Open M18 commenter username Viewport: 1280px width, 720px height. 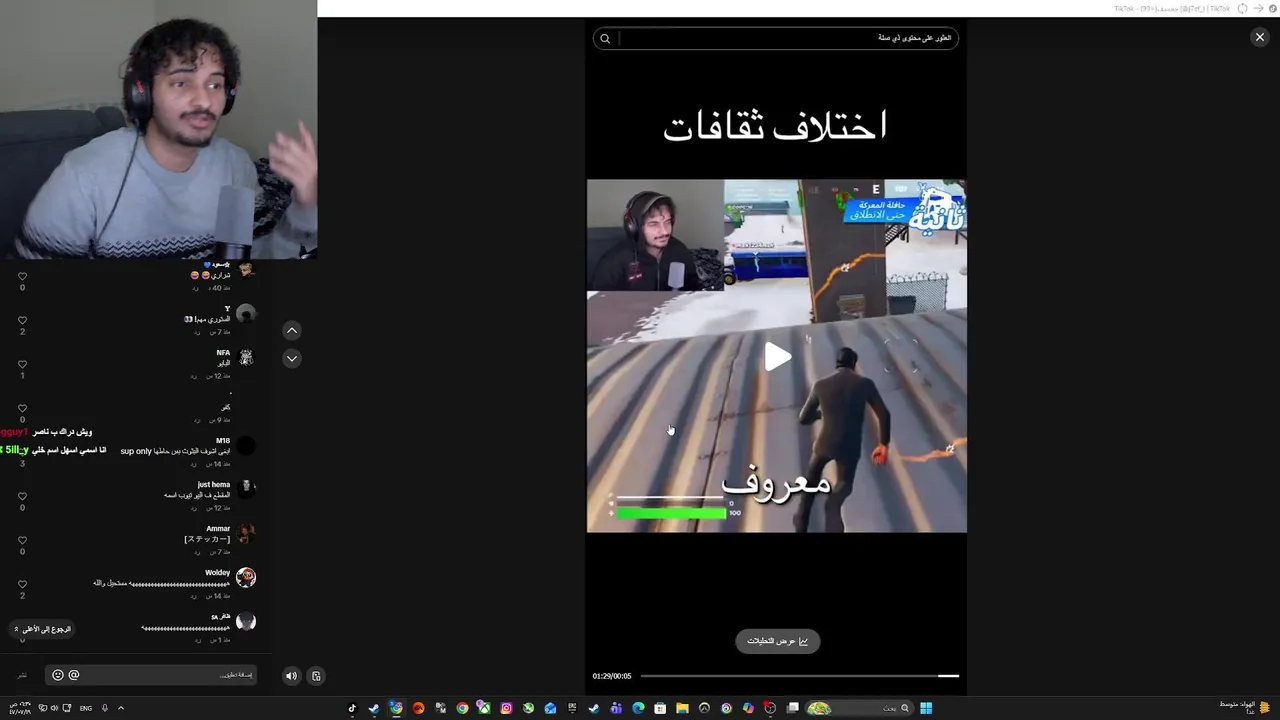(223, 441)
